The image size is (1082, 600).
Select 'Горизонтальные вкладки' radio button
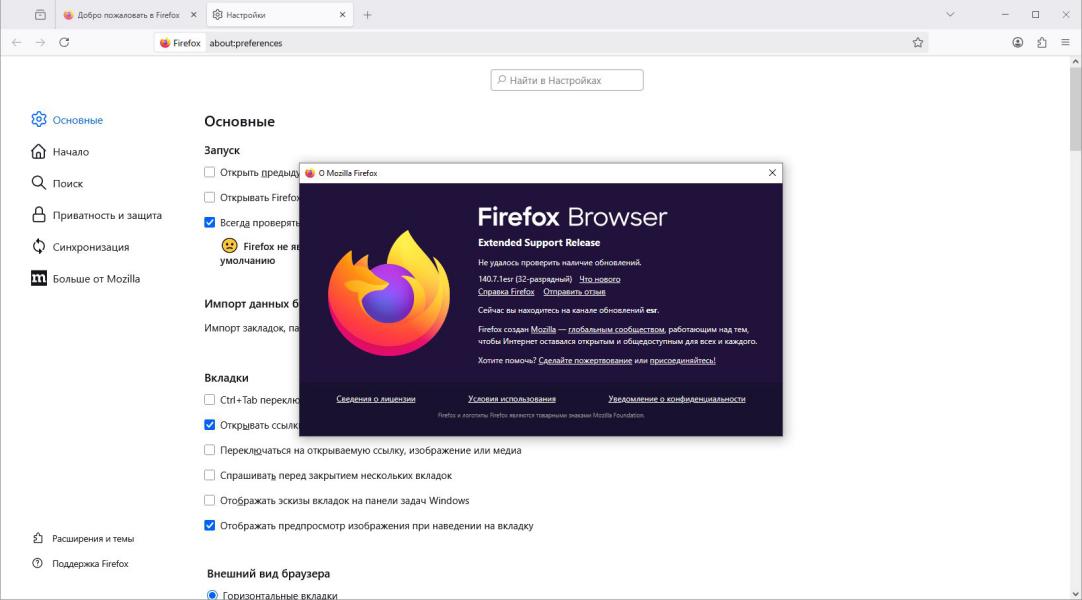tap(212, 596)
